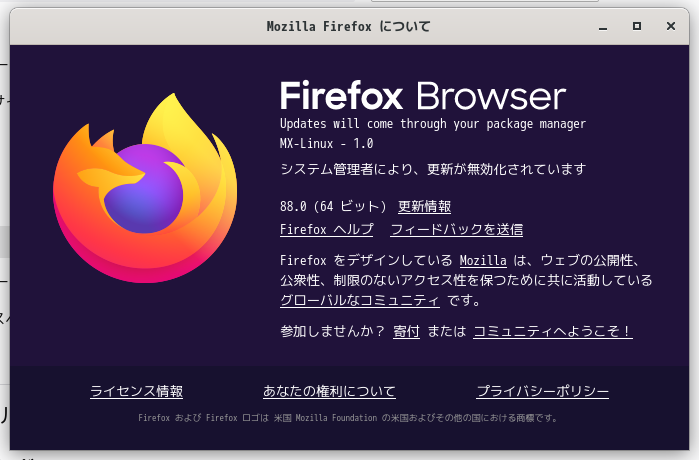
Task: Click the システム管理者により、更新が無効化されています message
Action: [x=433, y=169]
